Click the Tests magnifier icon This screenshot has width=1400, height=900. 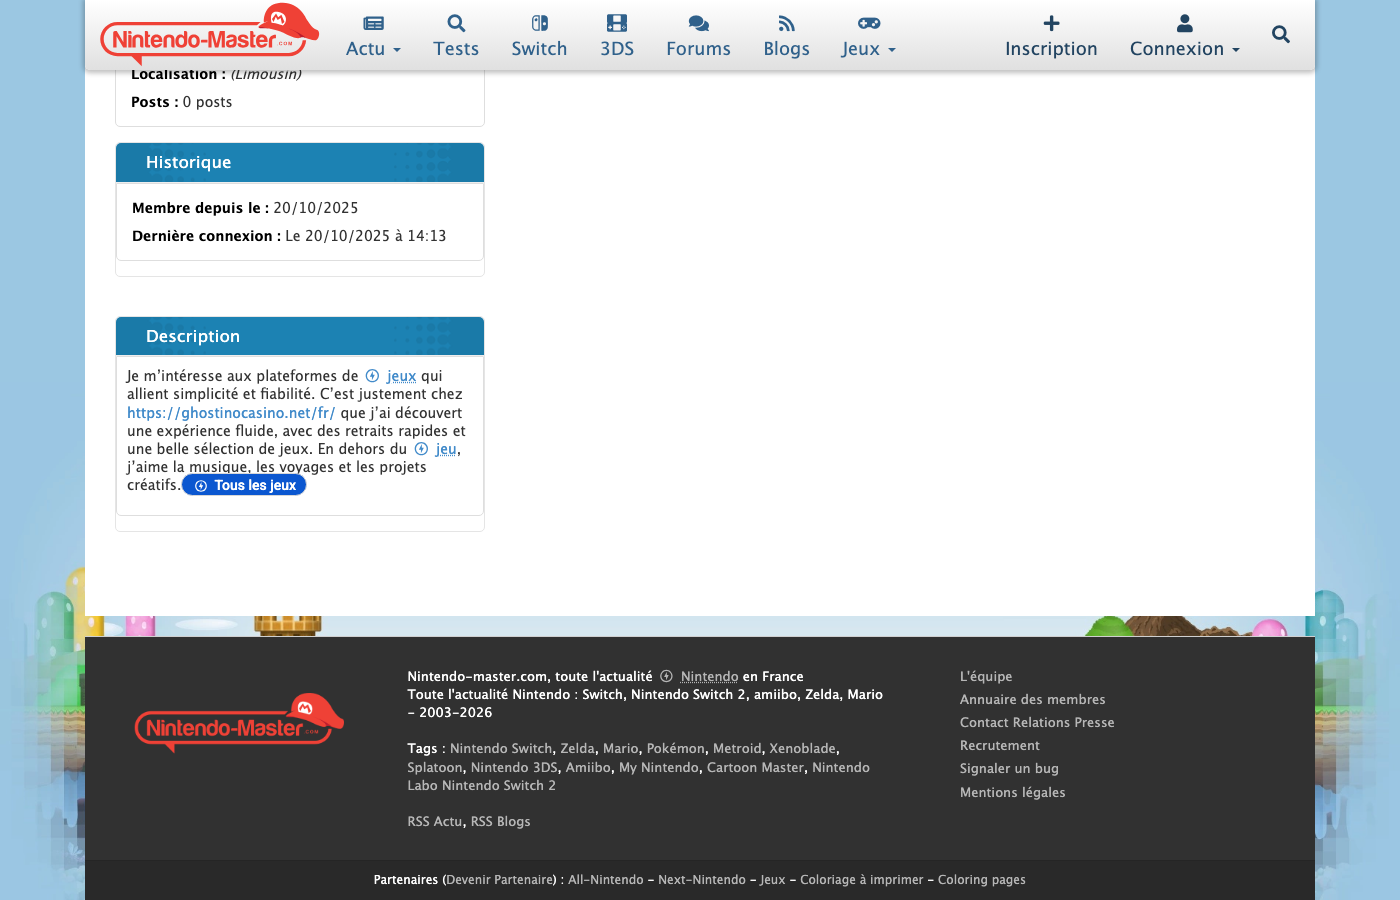pos(456,23)
